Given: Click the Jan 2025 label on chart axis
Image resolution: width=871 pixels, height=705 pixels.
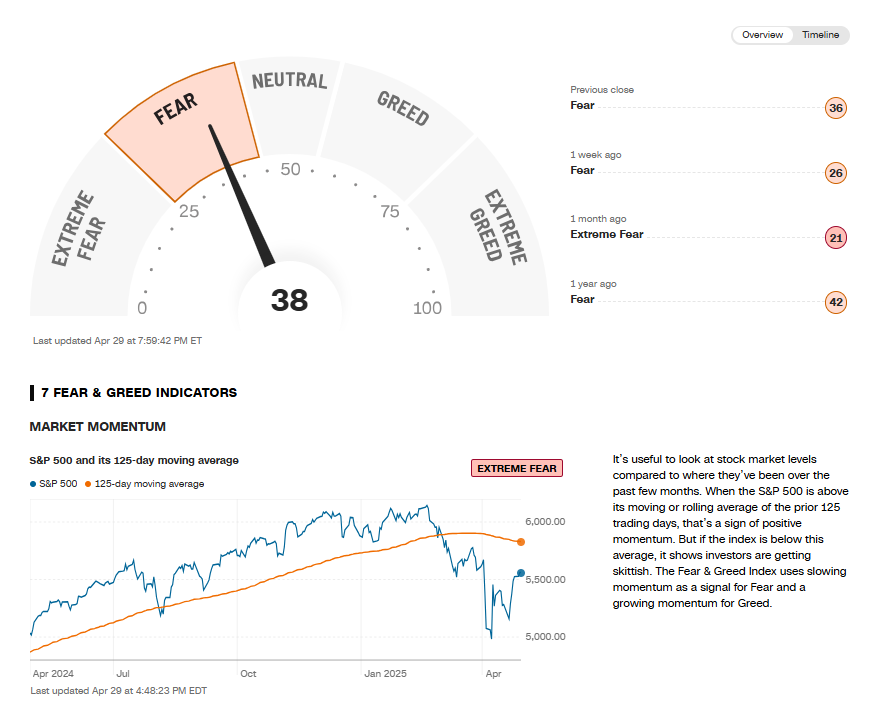Looking at the screenshot, I should point(387,674).
